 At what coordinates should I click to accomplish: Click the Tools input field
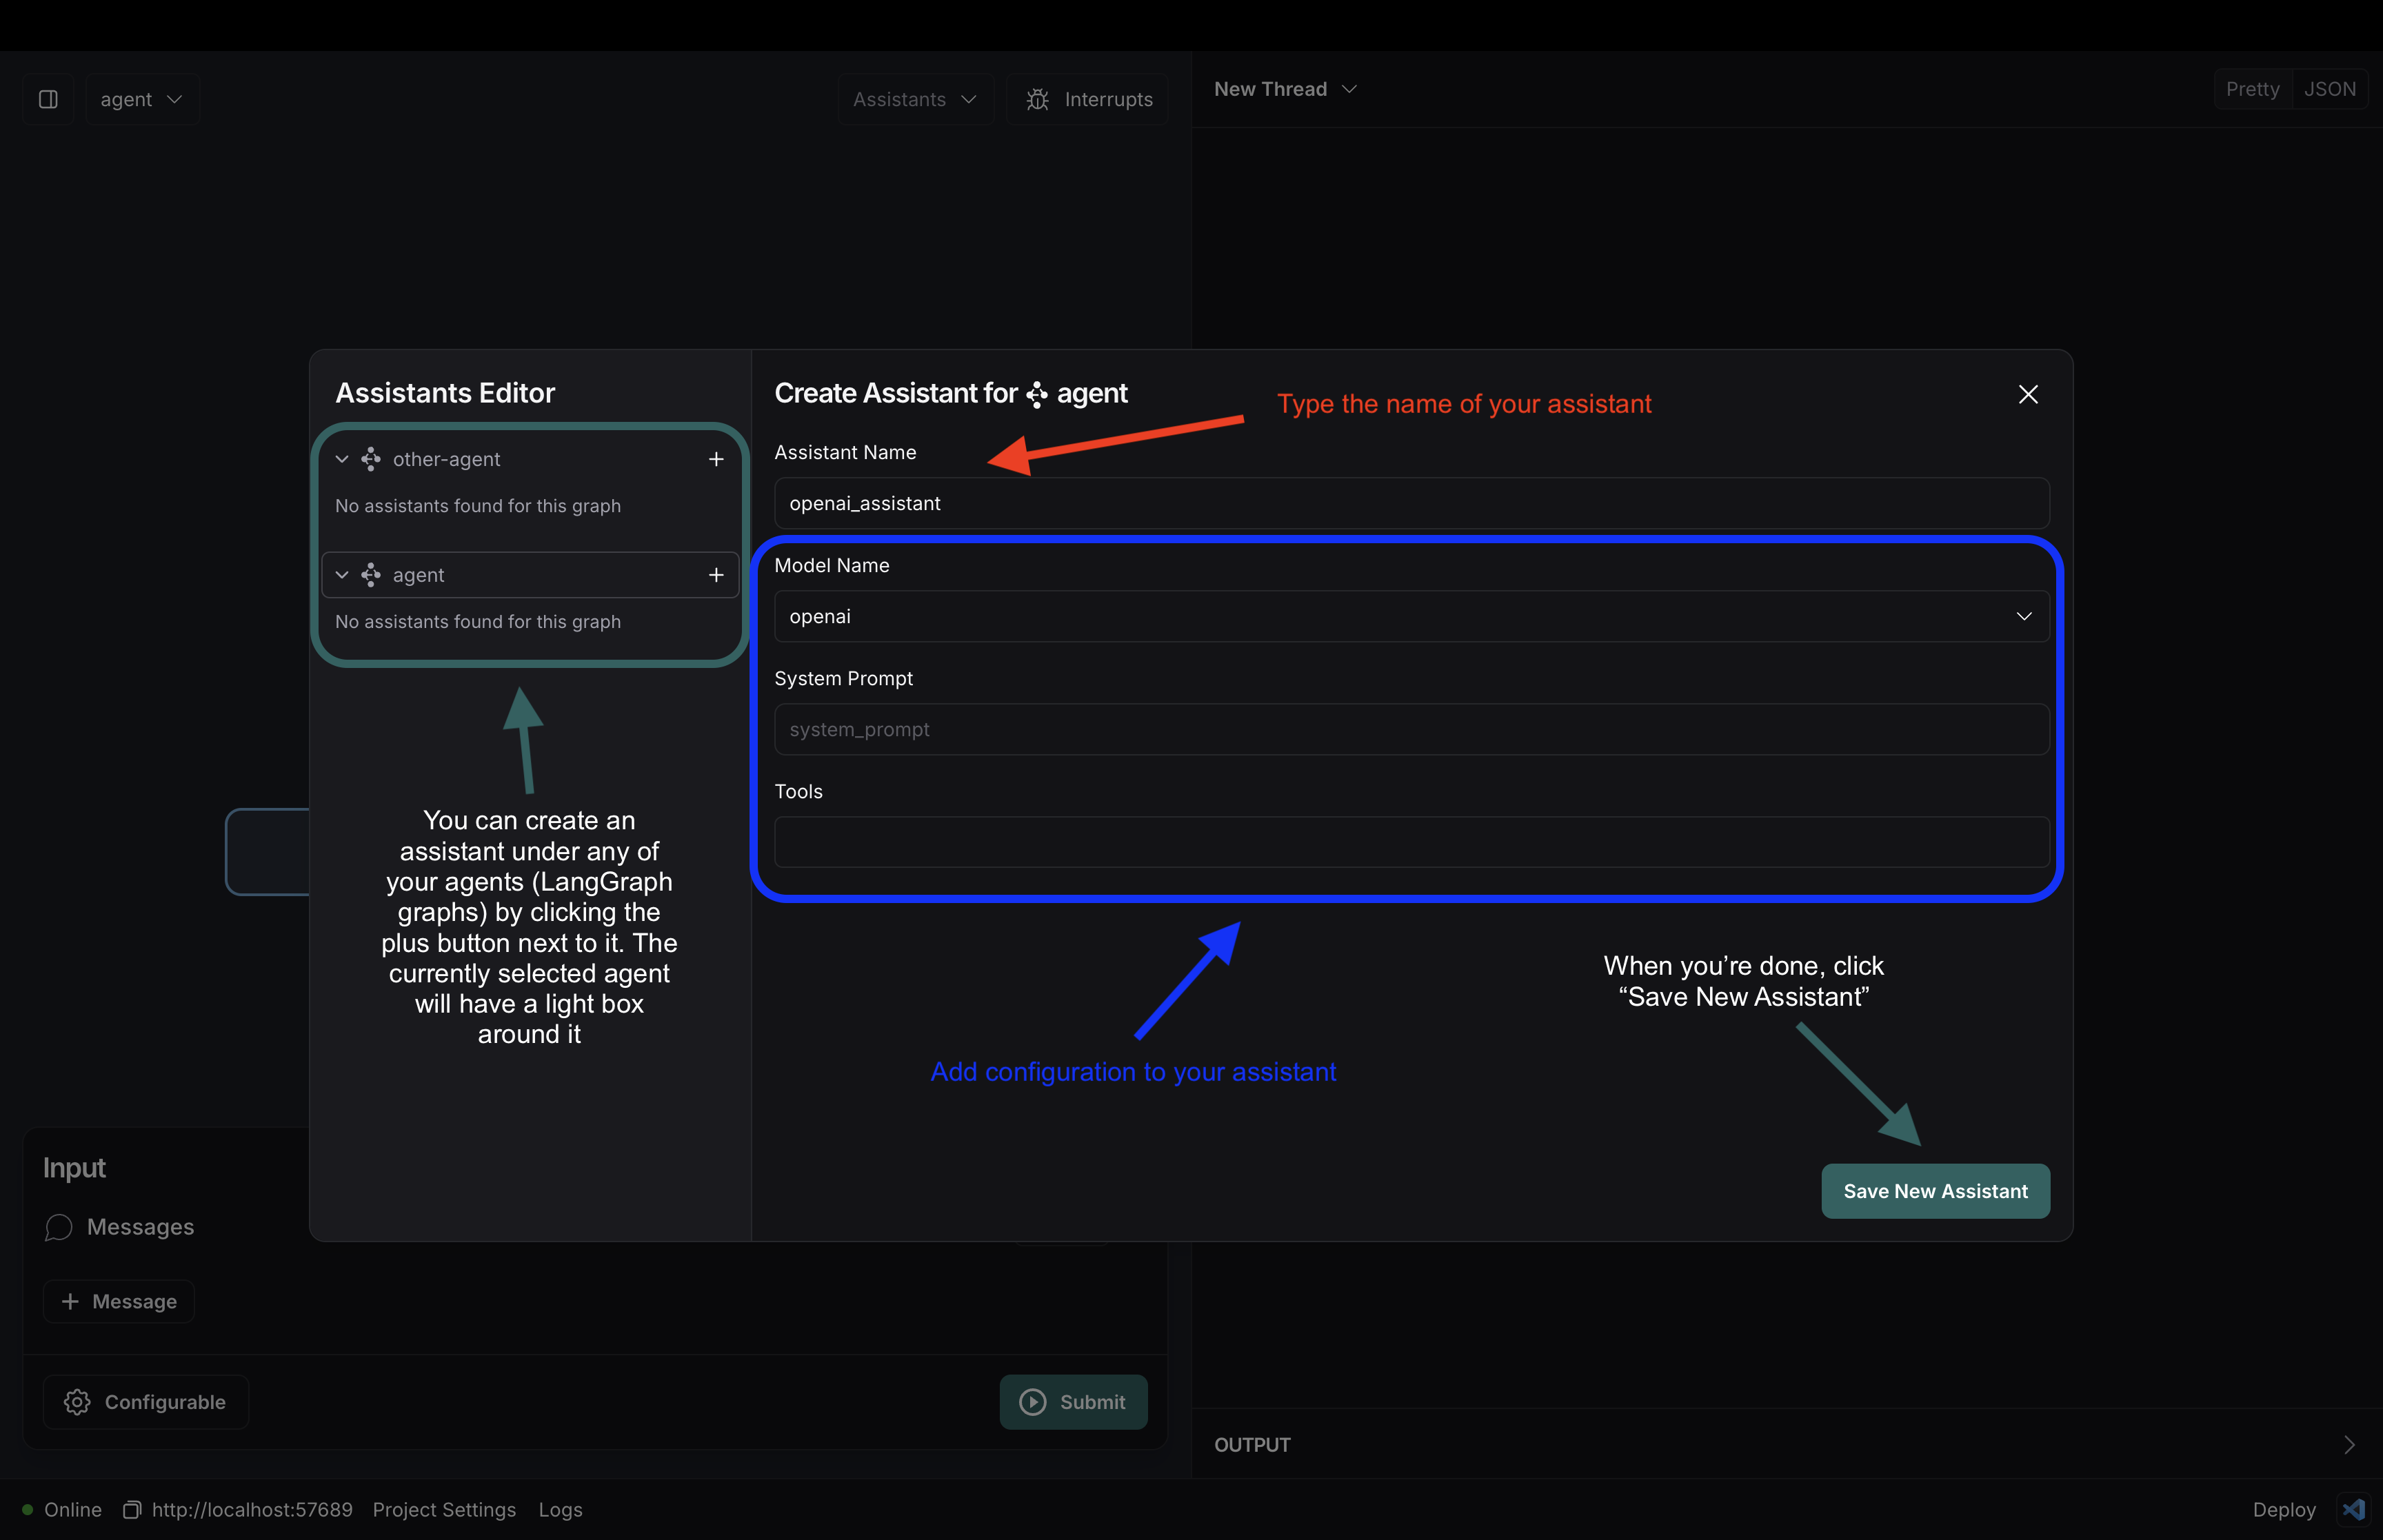[1411, 842]
